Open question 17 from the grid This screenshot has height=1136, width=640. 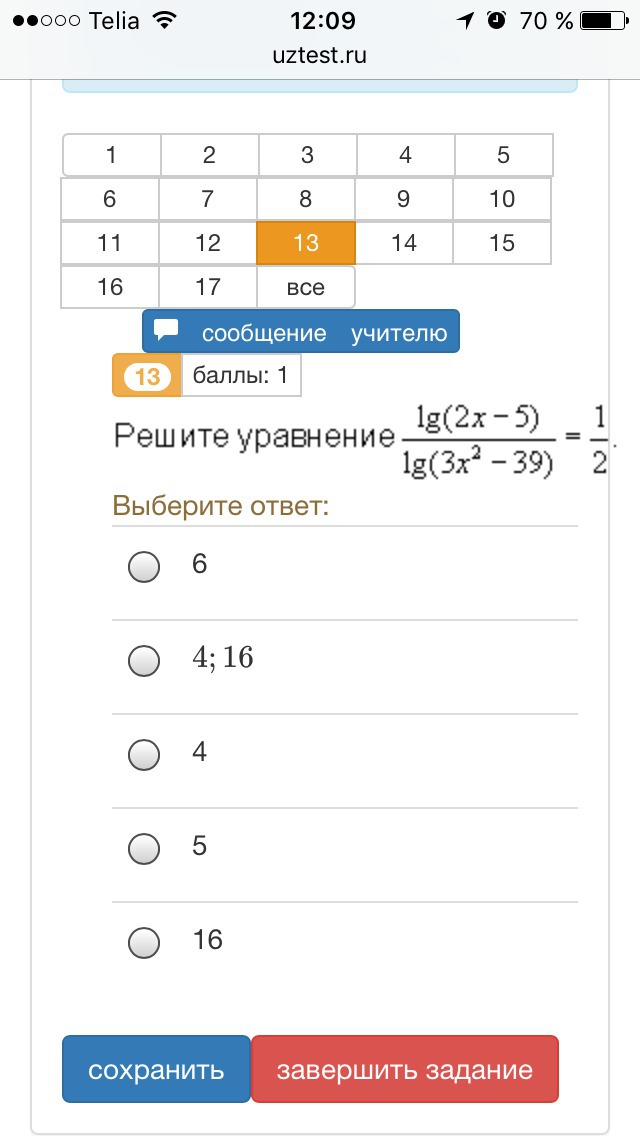(x=207, y=287)
